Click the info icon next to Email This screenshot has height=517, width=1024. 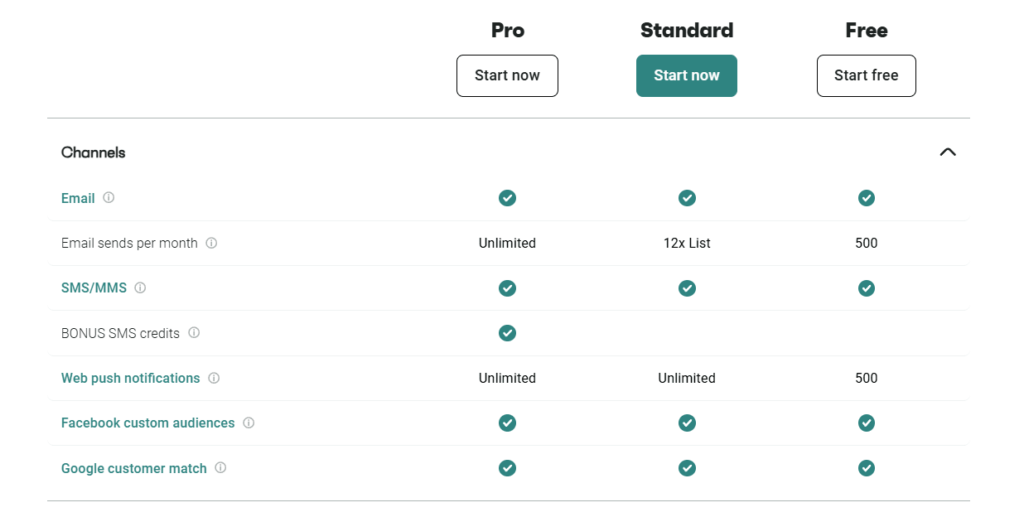(108, 197)
